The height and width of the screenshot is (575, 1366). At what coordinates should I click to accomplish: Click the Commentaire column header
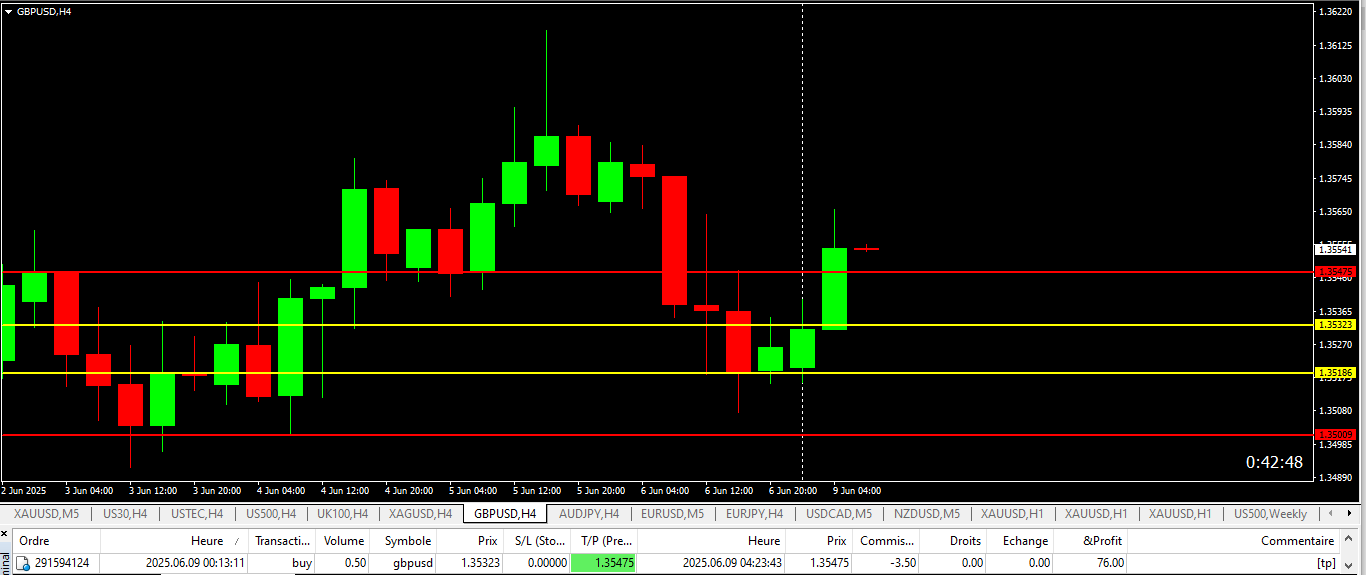(1297, 541)
